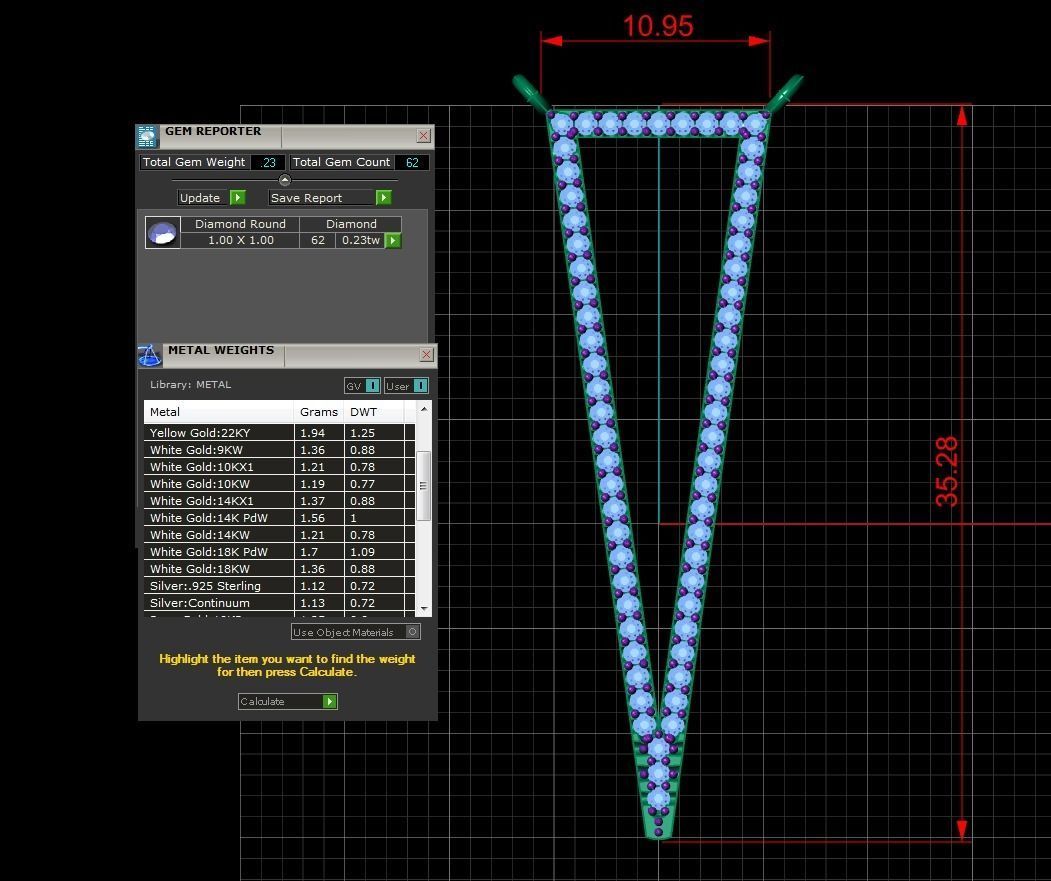Collapse the Gem Reporter using round arrow handle
Viewport: 1051px width, 881px height.
coord(285,180)
